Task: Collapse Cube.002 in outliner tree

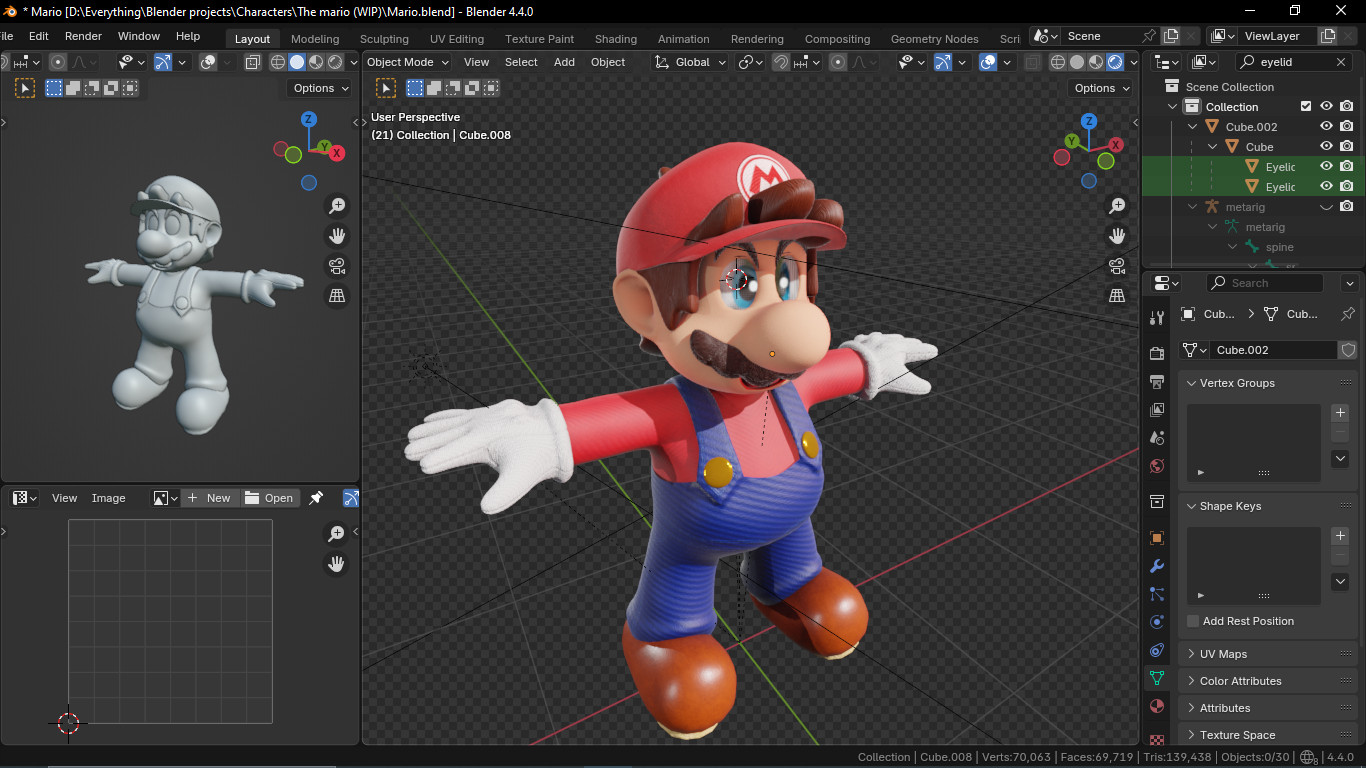Action: (x=1193, y=127)
